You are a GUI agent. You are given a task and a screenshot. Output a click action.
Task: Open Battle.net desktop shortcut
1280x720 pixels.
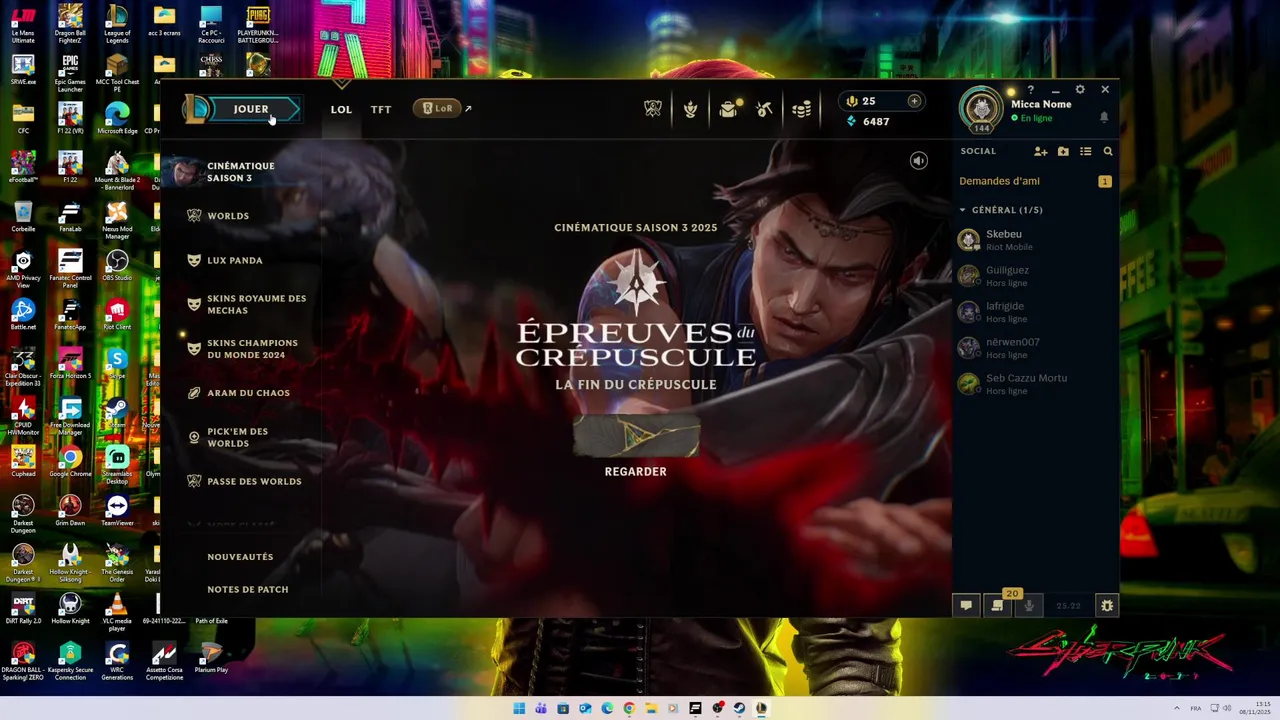[23, 315]
